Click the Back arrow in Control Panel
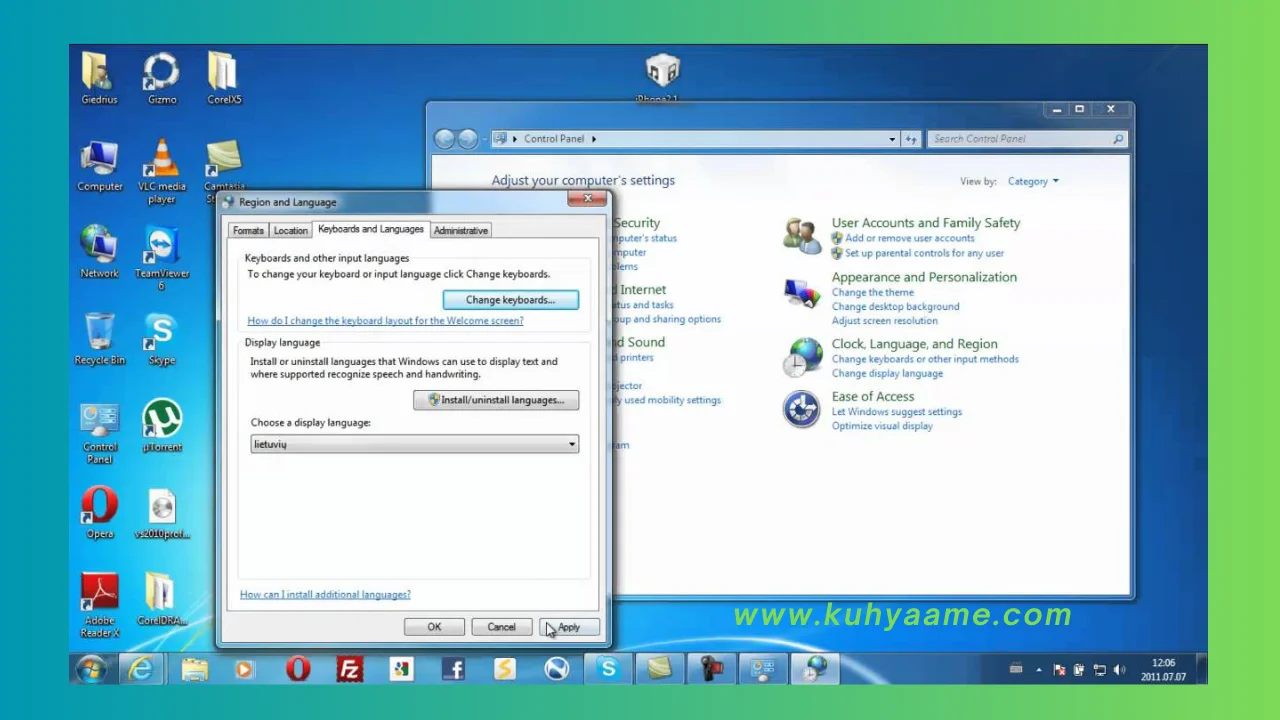 point(445,139)
